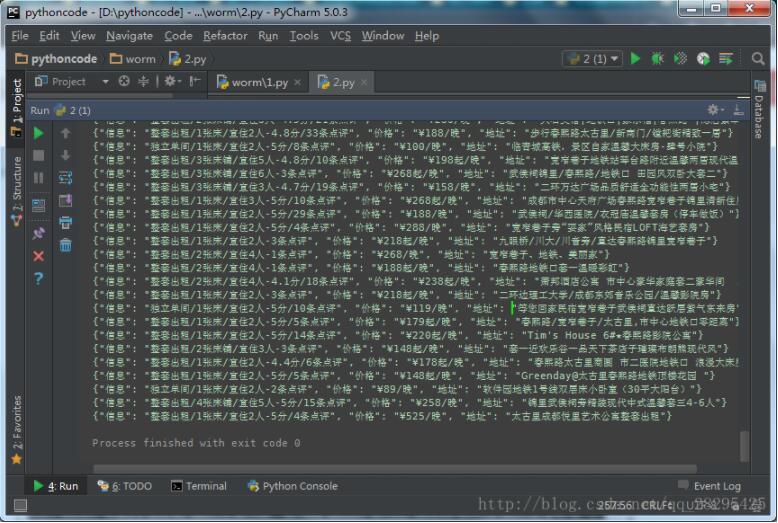Click the output line with Tim's House
This screenshot has height=523, width=778.
(398, 335)
